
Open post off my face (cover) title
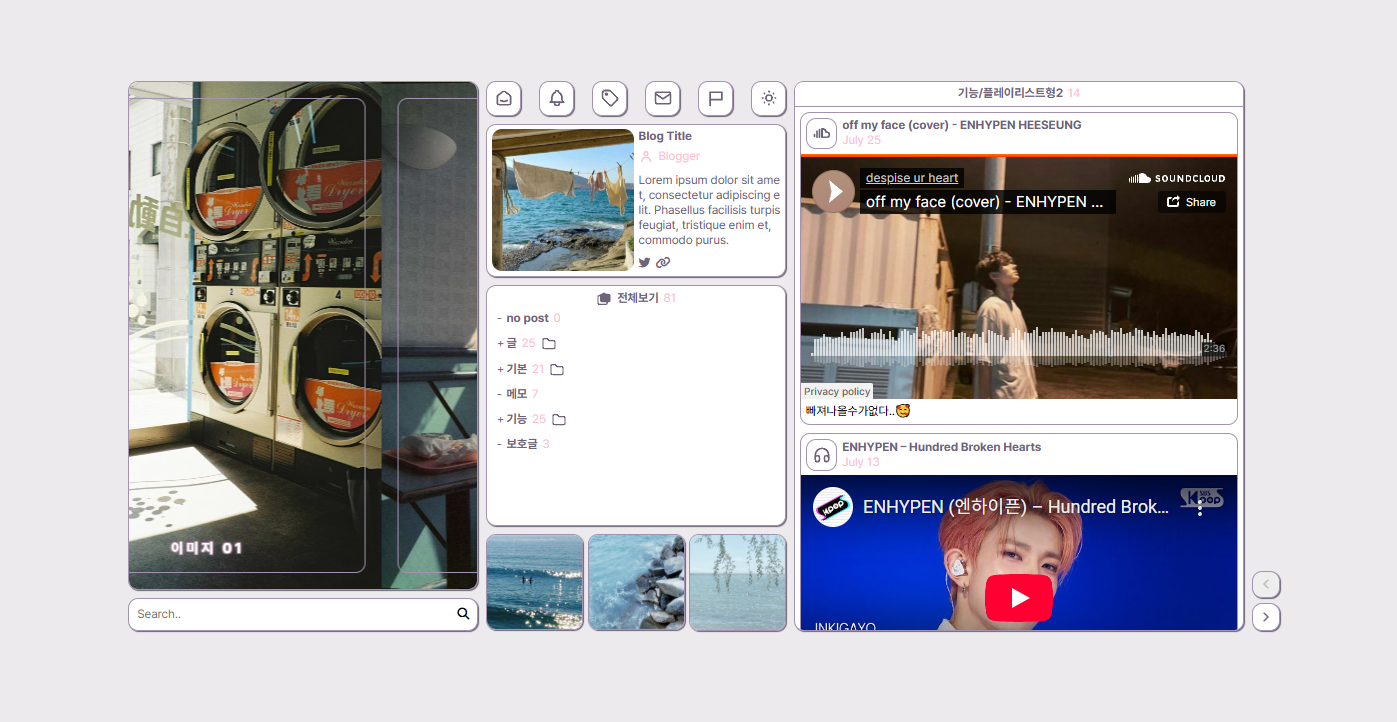point(962,125)
